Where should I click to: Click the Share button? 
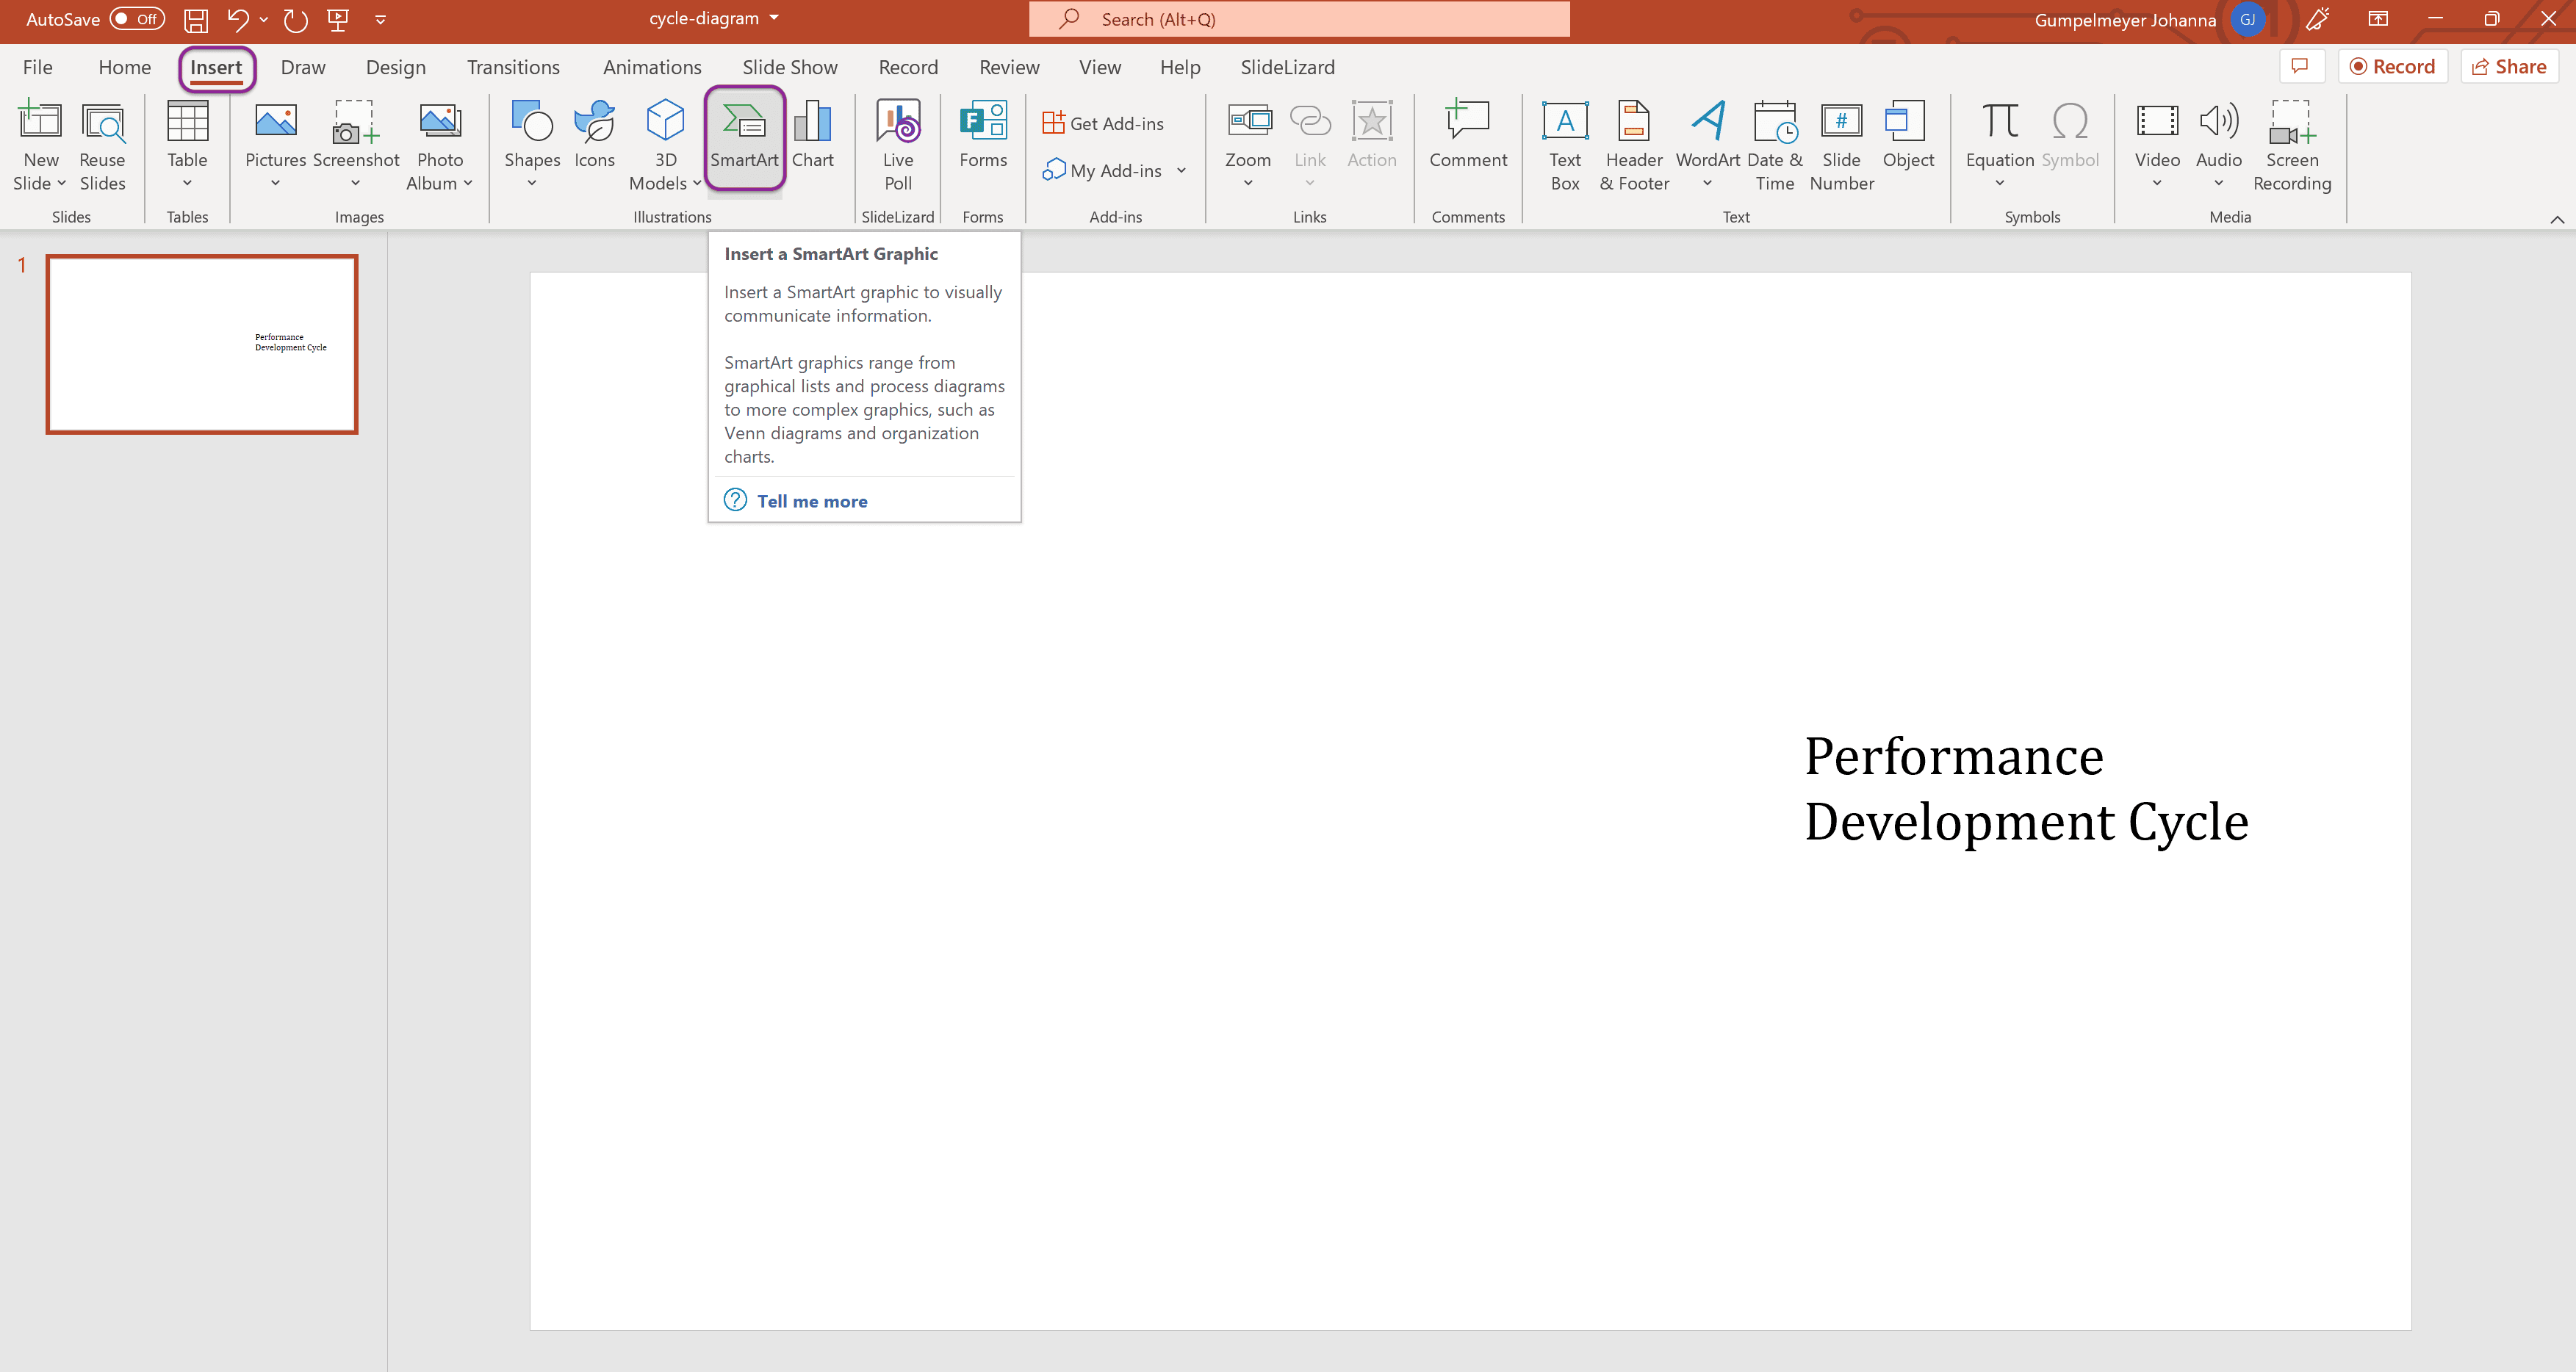tap(2509, 67)
